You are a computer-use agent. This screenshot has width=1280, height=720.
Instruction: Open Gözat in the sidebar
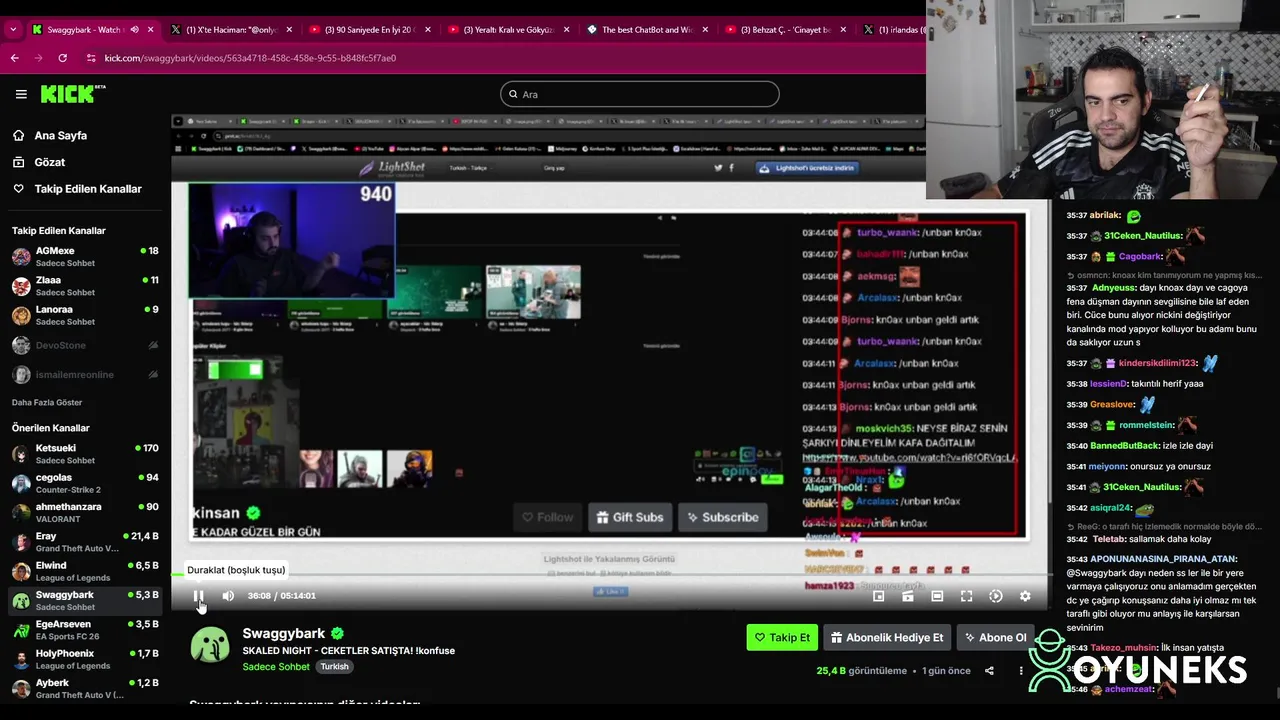click(49, 162)
